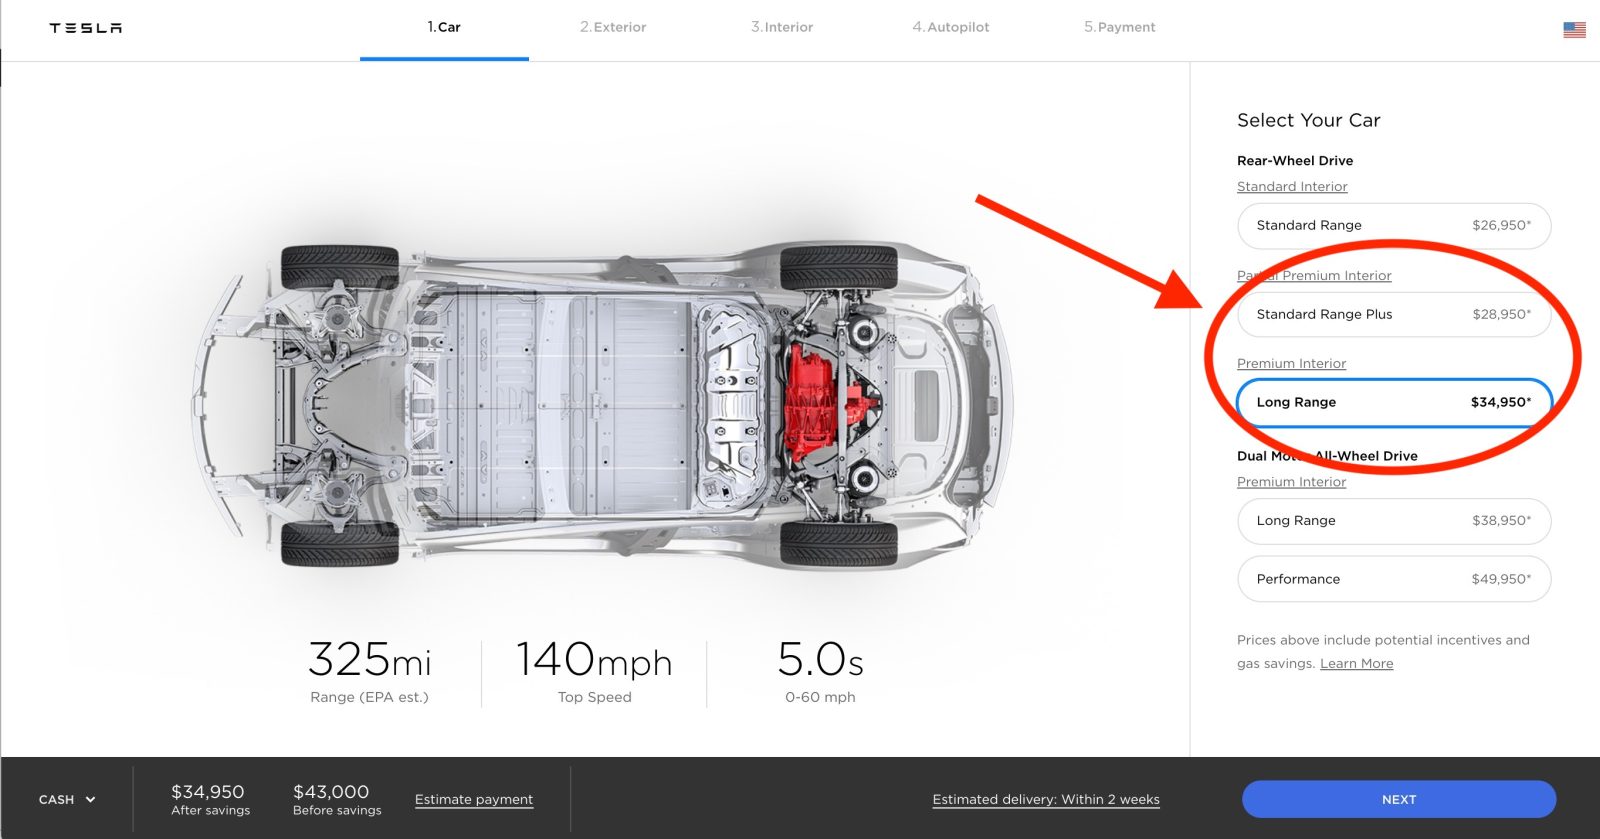
Task: Open the 4. Autopilot step
Action: (950, 27)
